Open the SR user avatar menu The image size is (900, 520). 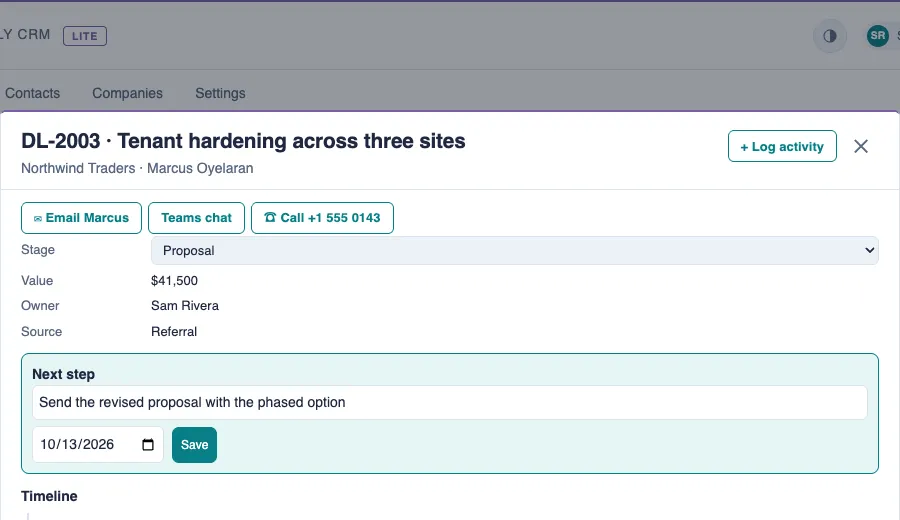point(878,36)
